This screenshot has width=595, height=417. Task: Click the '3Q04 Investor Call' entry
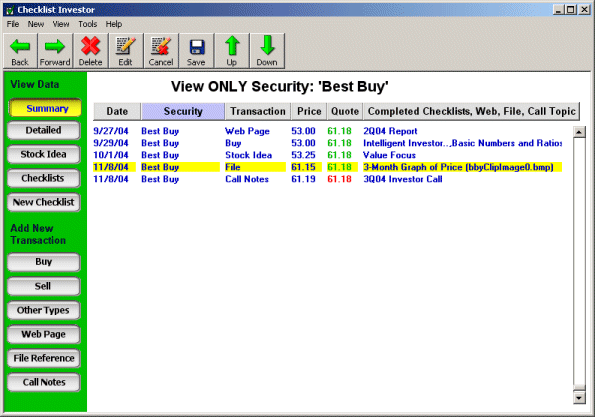pyautogui.click(x=403, y=179)
